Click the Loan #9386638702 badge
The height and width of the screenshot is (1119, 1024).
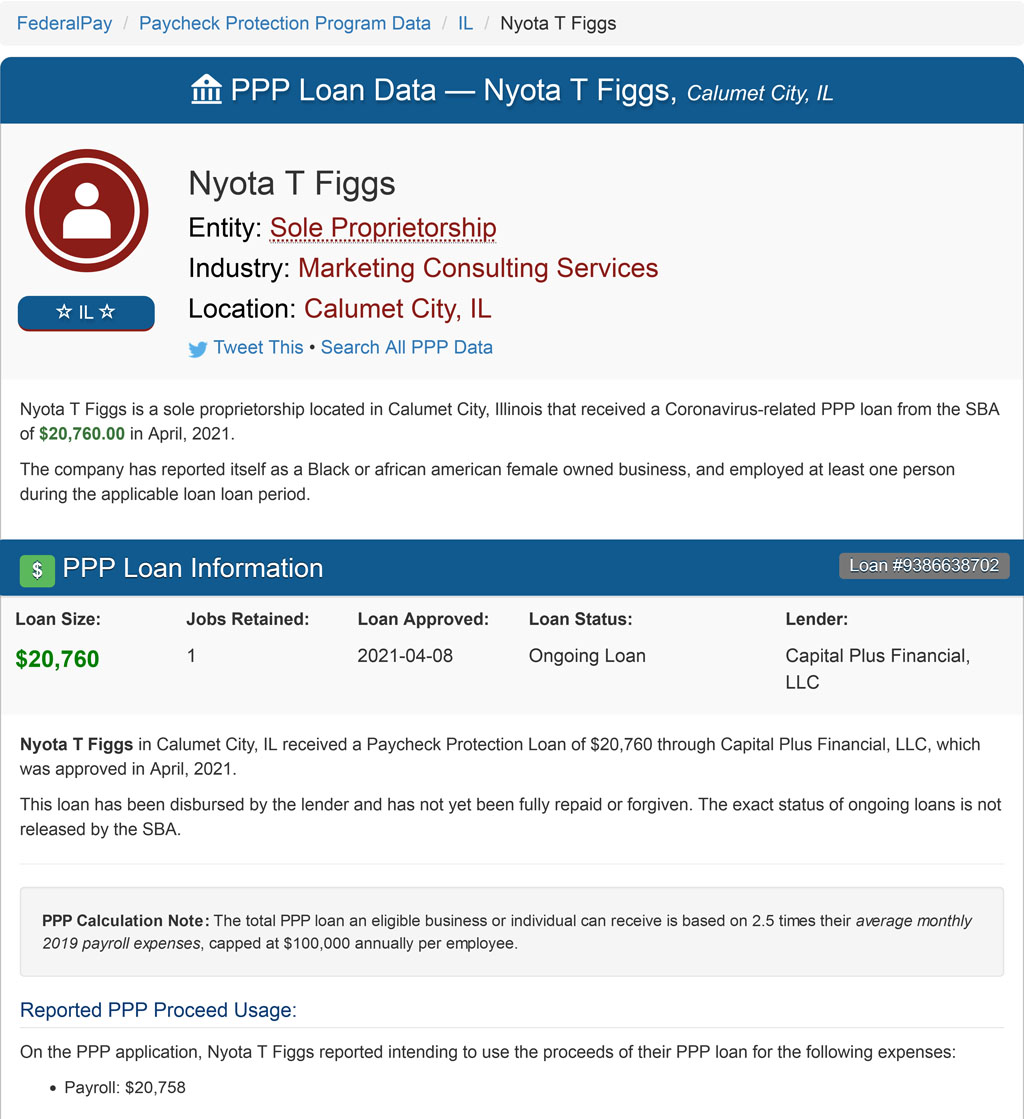(x=924, y=566)
